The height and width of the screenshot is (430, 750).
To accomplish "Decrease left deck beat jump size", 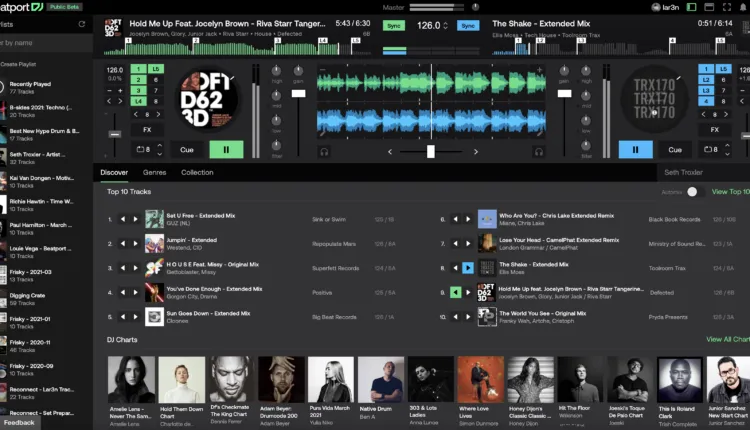I will coord(136,114).
